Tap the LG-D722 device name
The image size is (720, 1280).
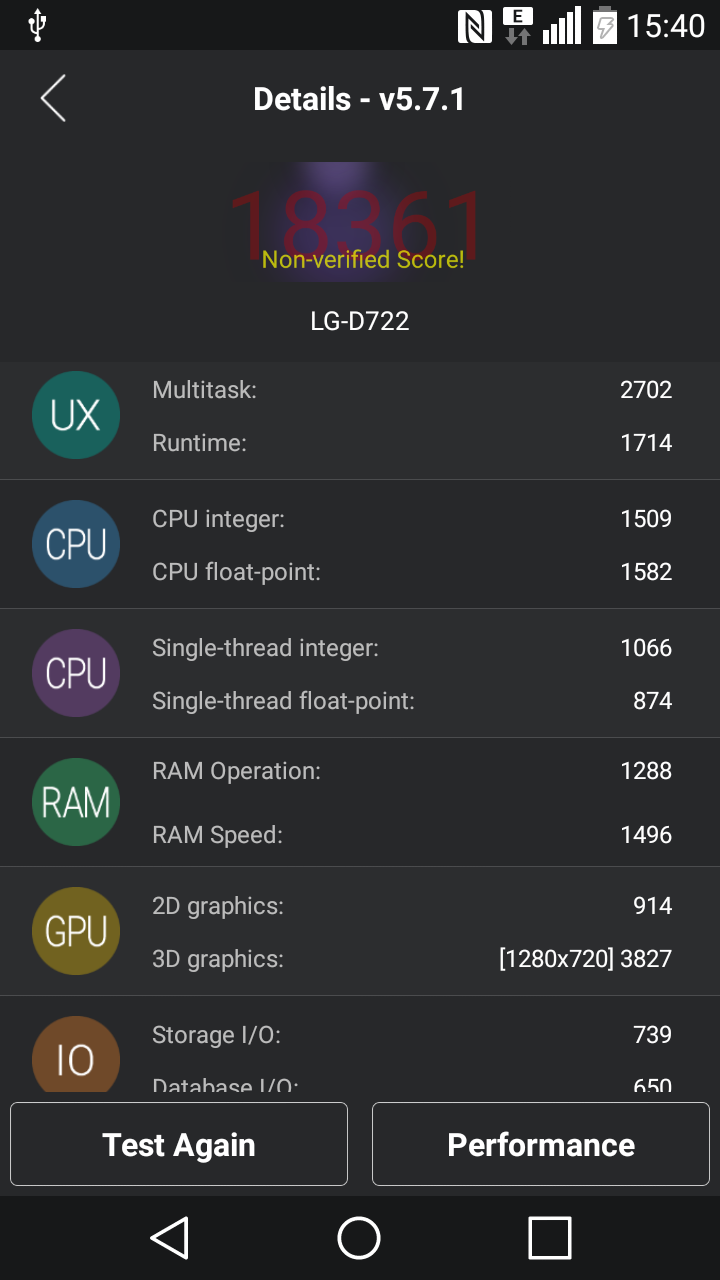[360, 321]
